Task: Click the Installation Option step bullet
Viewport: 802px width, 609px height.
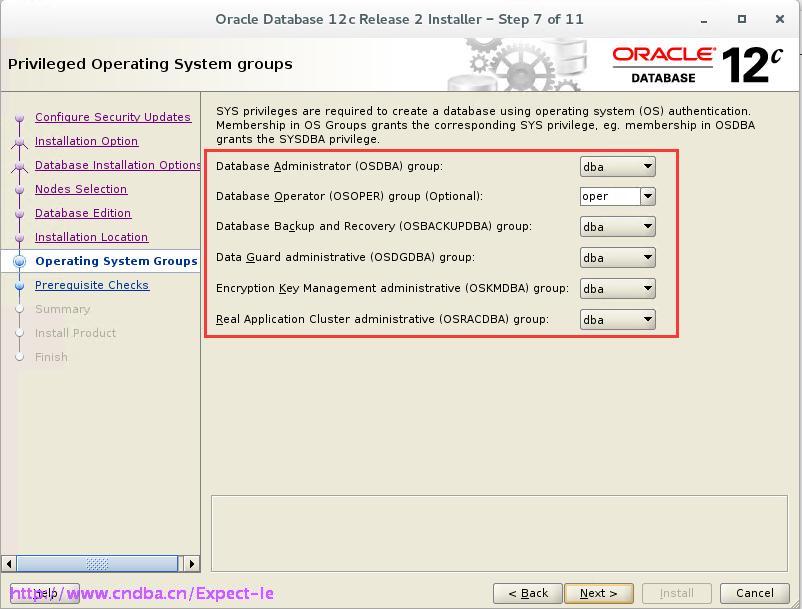Action: pyautogui.click(x=19, y=142)
